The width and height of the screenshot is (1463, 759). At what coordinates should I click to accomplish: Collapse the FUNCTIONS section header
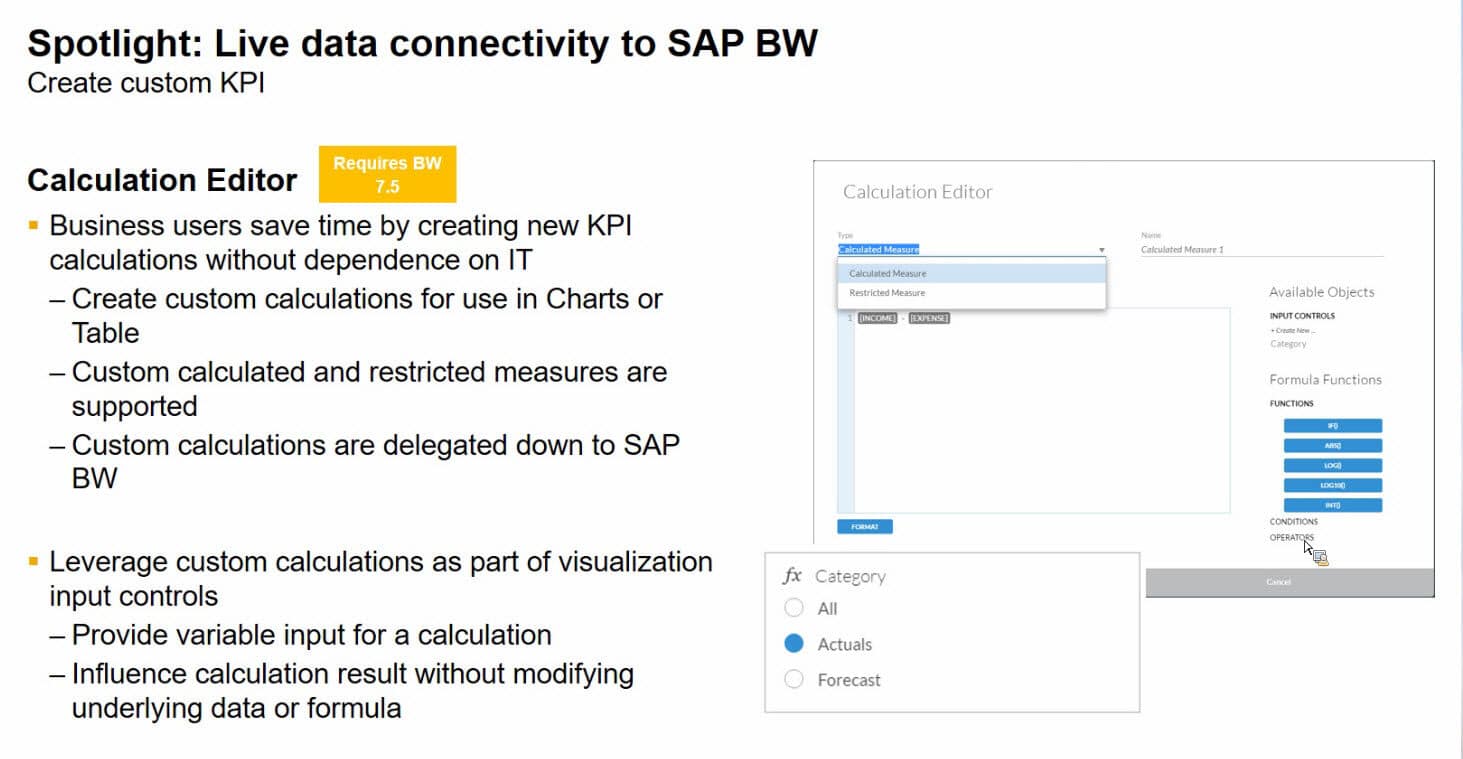[1291, 404]
